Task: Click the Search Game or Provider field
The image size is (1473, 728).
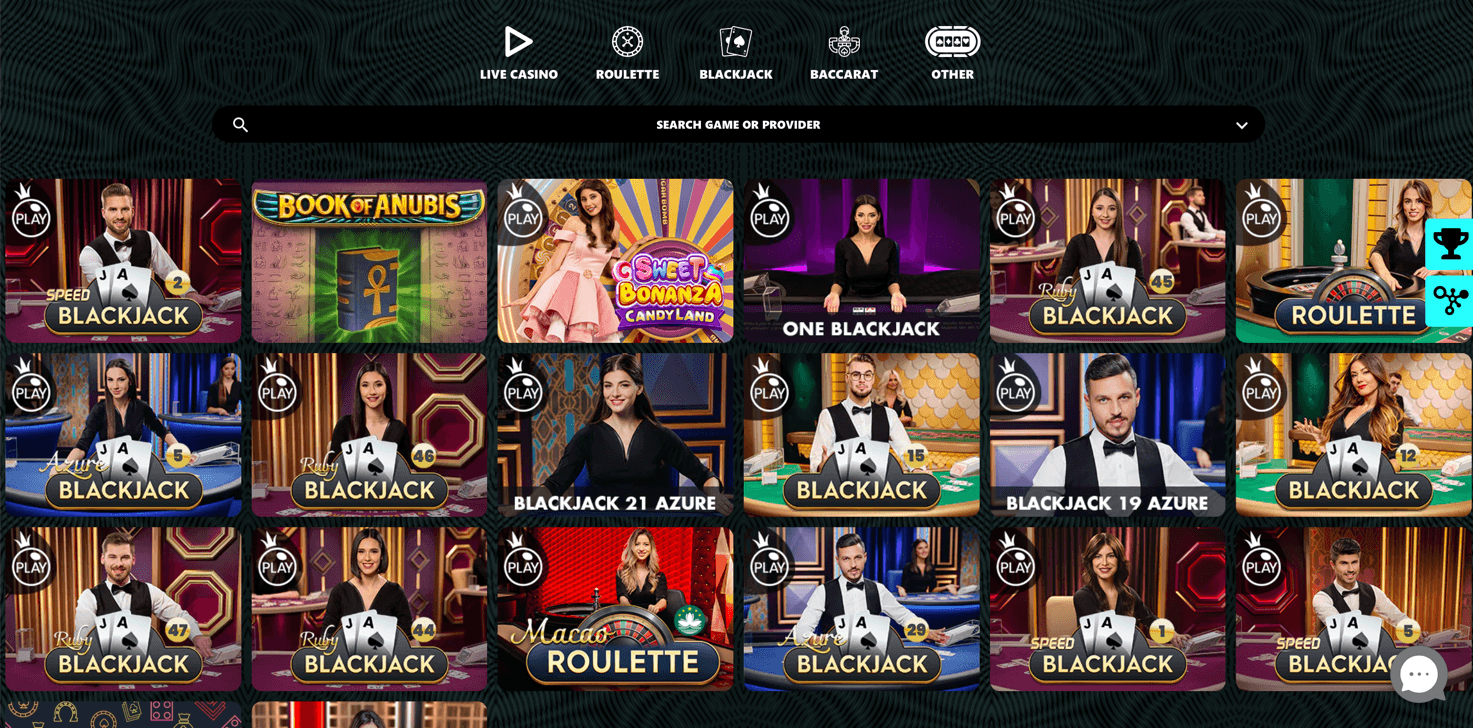Action: pyautogui.click(x=738, y=125)
